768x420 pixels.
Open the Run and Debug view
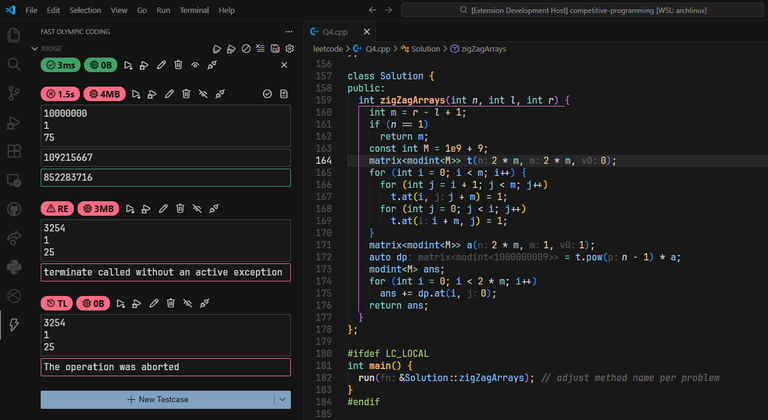click(x=14, y=123)
